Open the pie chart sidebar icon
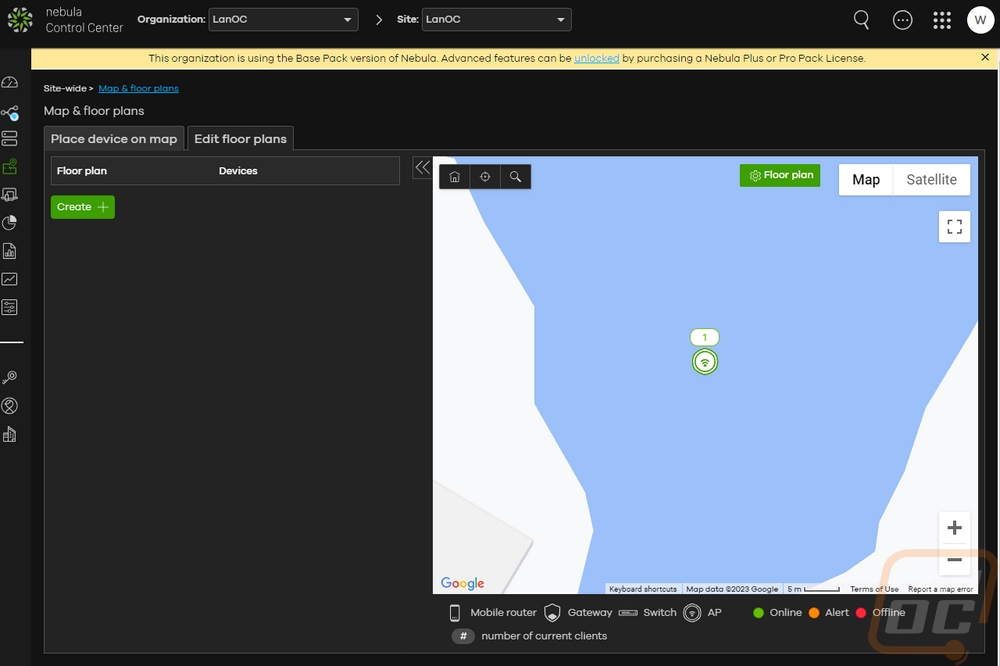1000x666 pixels. pyautogui.click(x=10, y=223)
